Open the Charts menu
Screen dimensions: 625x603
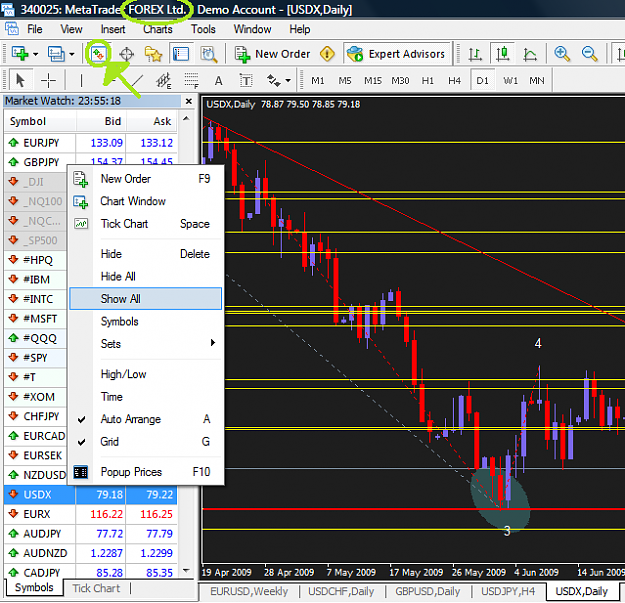coord(158,29)
